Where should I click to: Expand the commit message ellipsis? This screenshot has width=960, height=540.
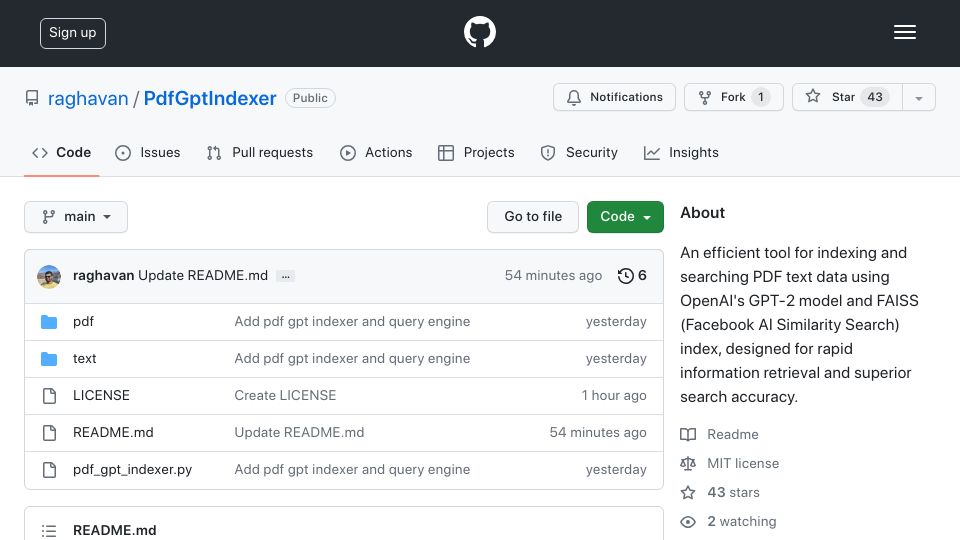(285, 276)
